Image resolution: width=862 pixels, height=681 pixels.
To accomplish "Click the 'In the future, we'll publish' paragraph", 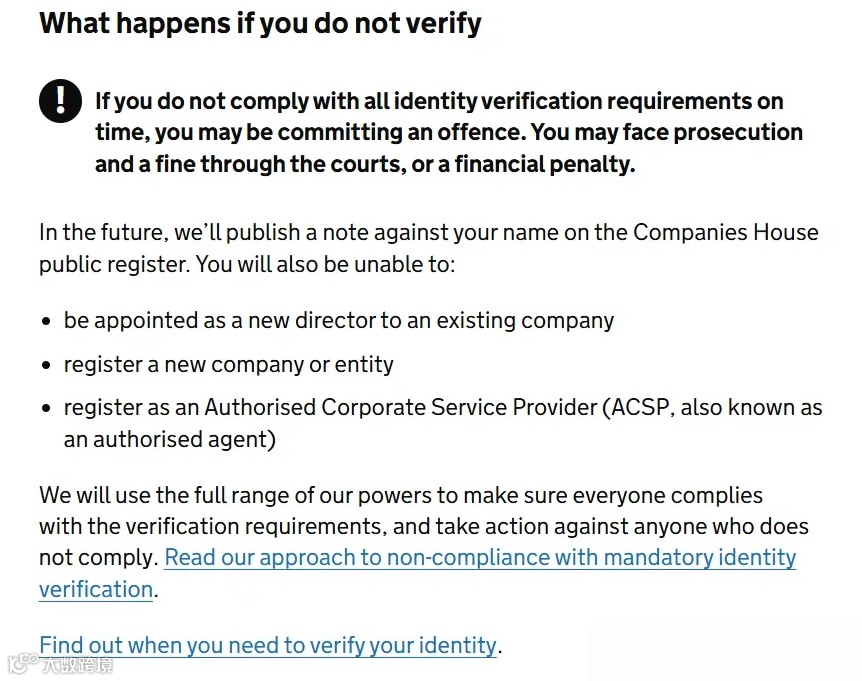I will [x=429, y=248].
